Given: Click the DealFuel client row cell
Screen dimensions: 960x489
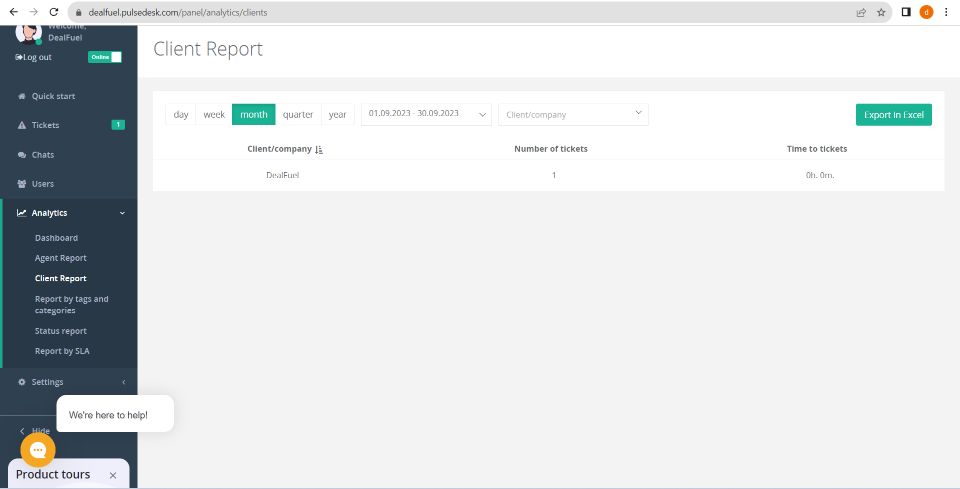Looking at the screenshot, I should click(x=282, y=175).
